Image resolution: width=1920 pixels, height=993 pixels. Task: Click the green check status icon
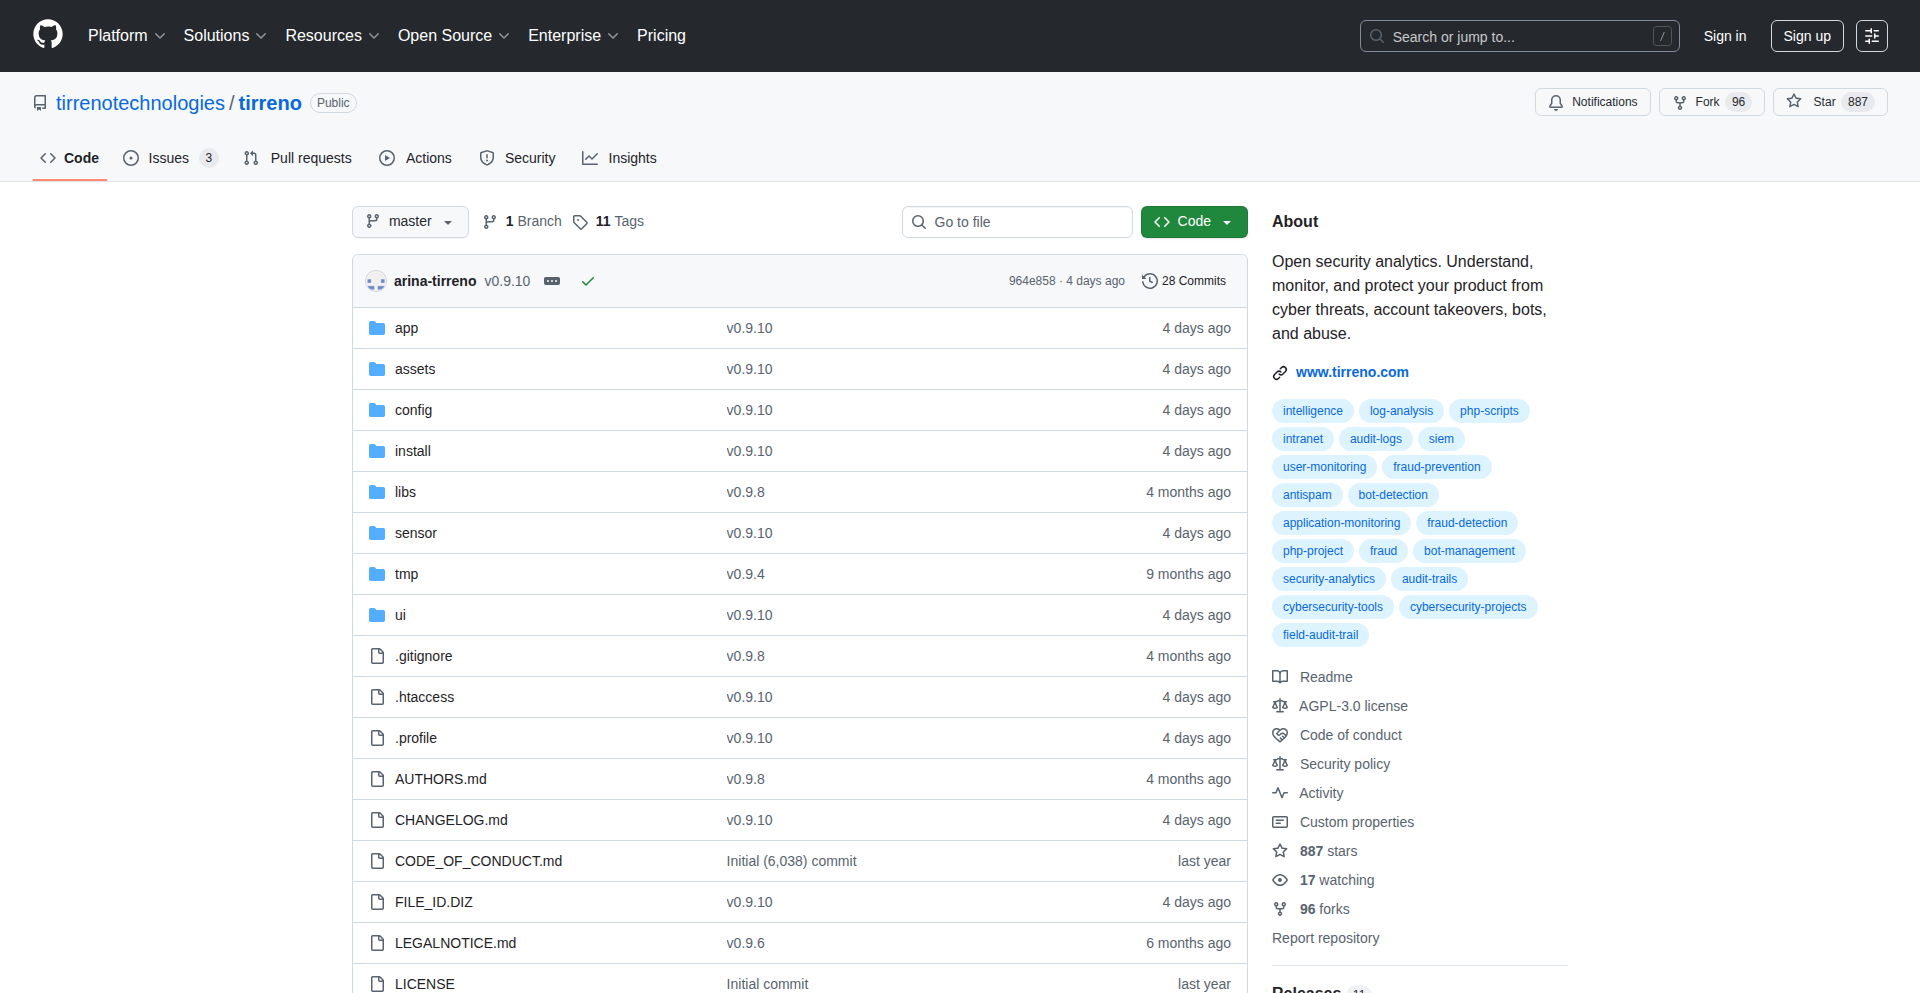pyautogui.click(x=588, y=281)
